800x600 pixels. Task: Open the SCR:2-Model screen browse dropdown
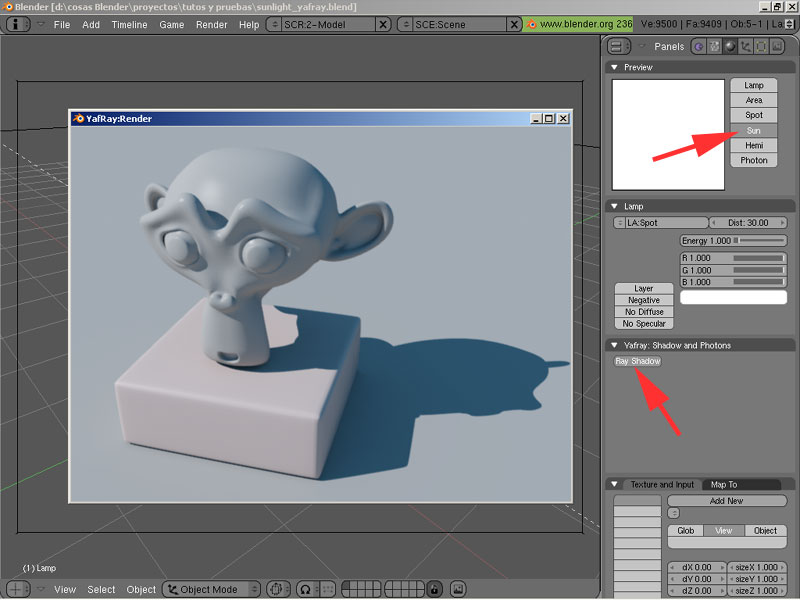click(x=274, y=24)
